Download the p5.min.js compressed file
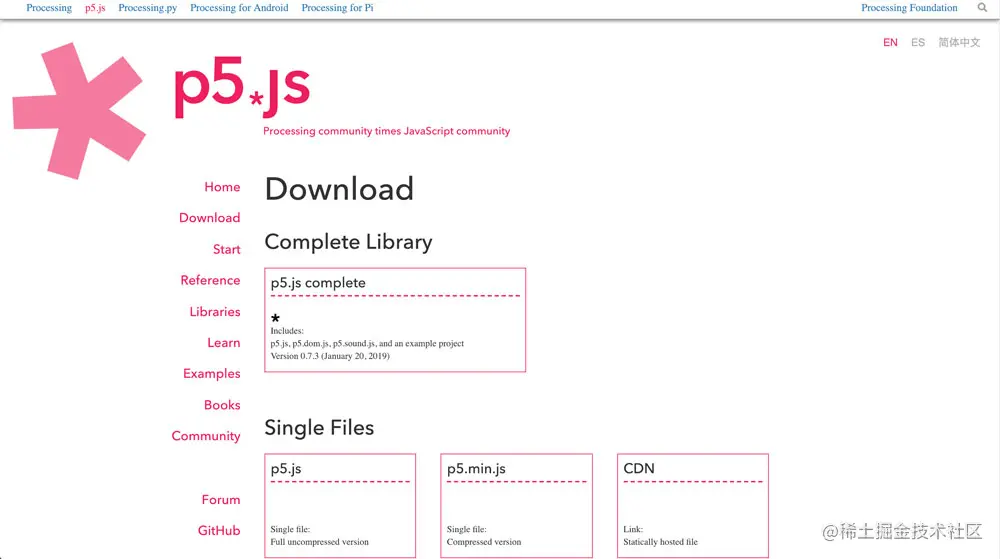 (x=516, y=505)
